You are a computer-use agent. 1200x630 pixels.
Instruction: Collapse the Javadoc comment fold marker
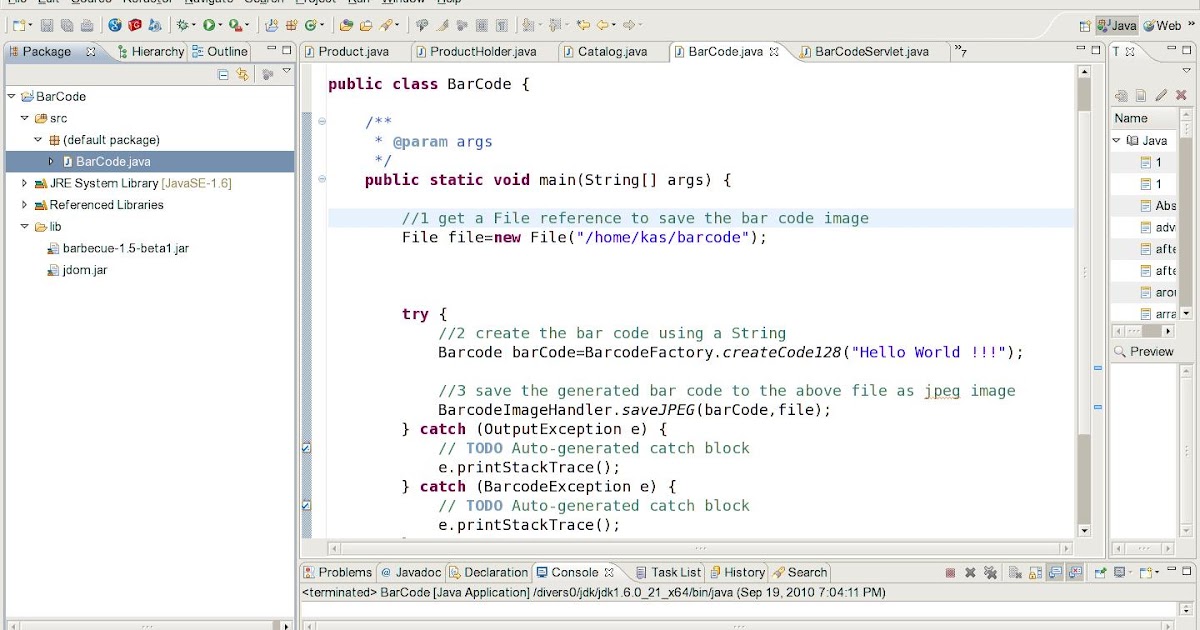point(321,123)
